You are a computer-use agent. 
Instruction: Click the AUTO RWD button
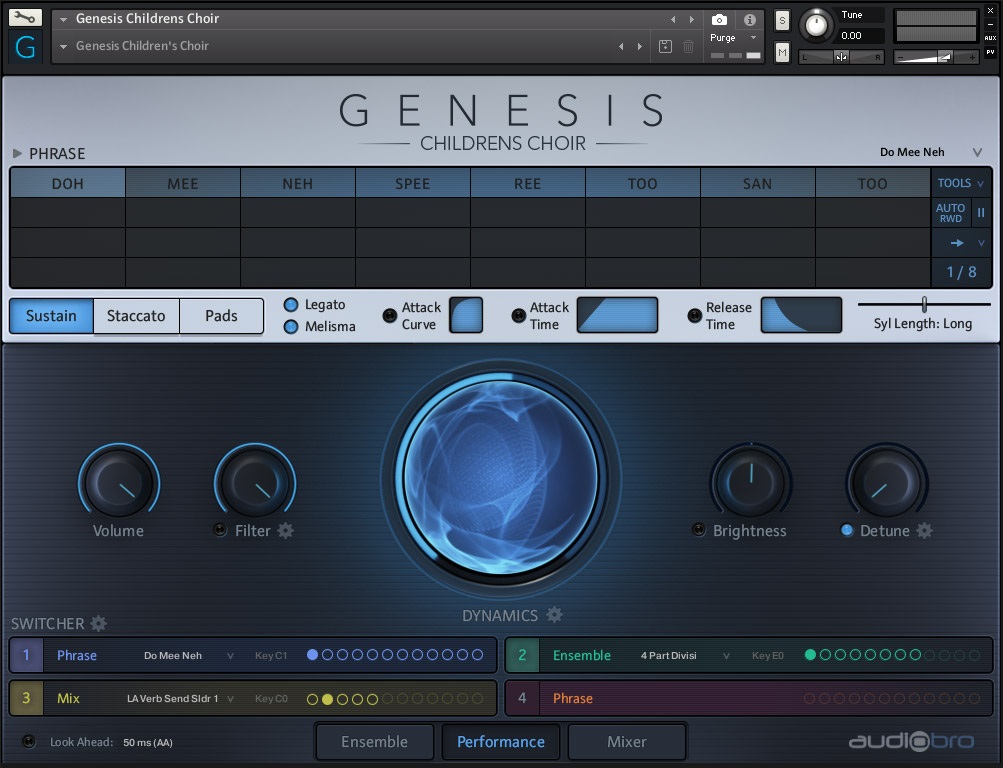tap(950, 213)
